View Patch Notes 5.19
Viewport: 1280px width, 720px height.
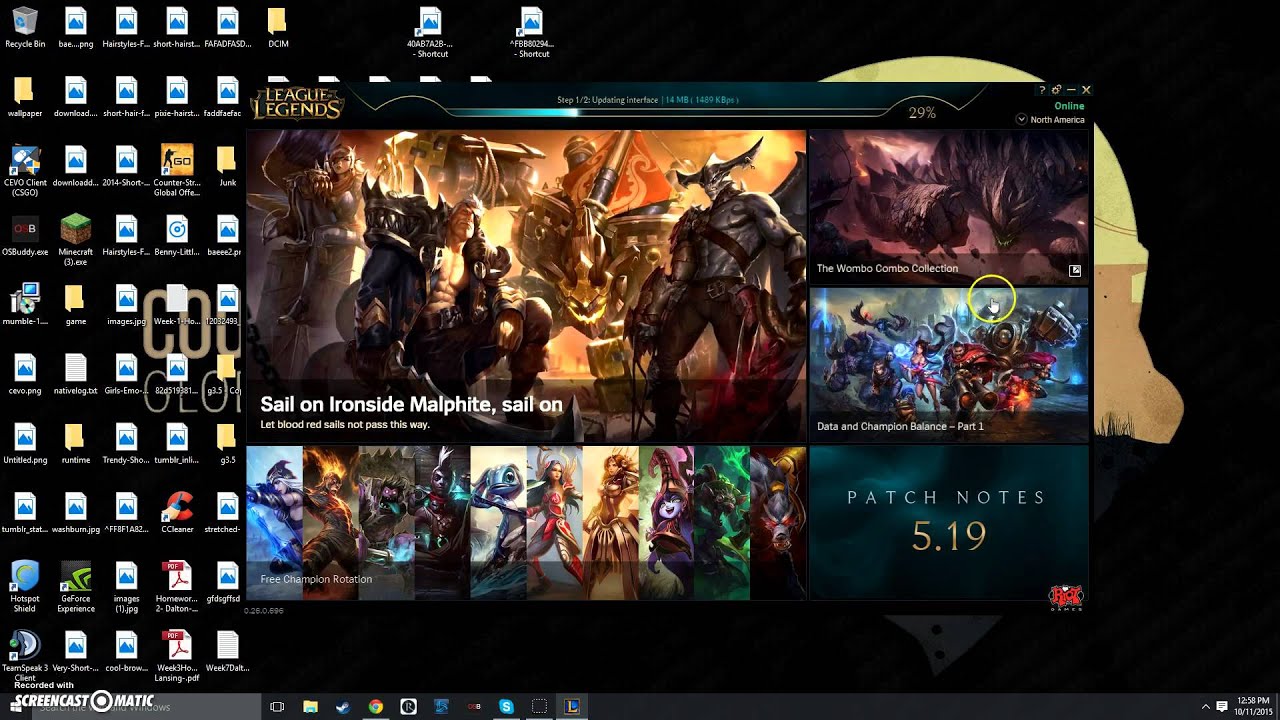coord(948,522)
